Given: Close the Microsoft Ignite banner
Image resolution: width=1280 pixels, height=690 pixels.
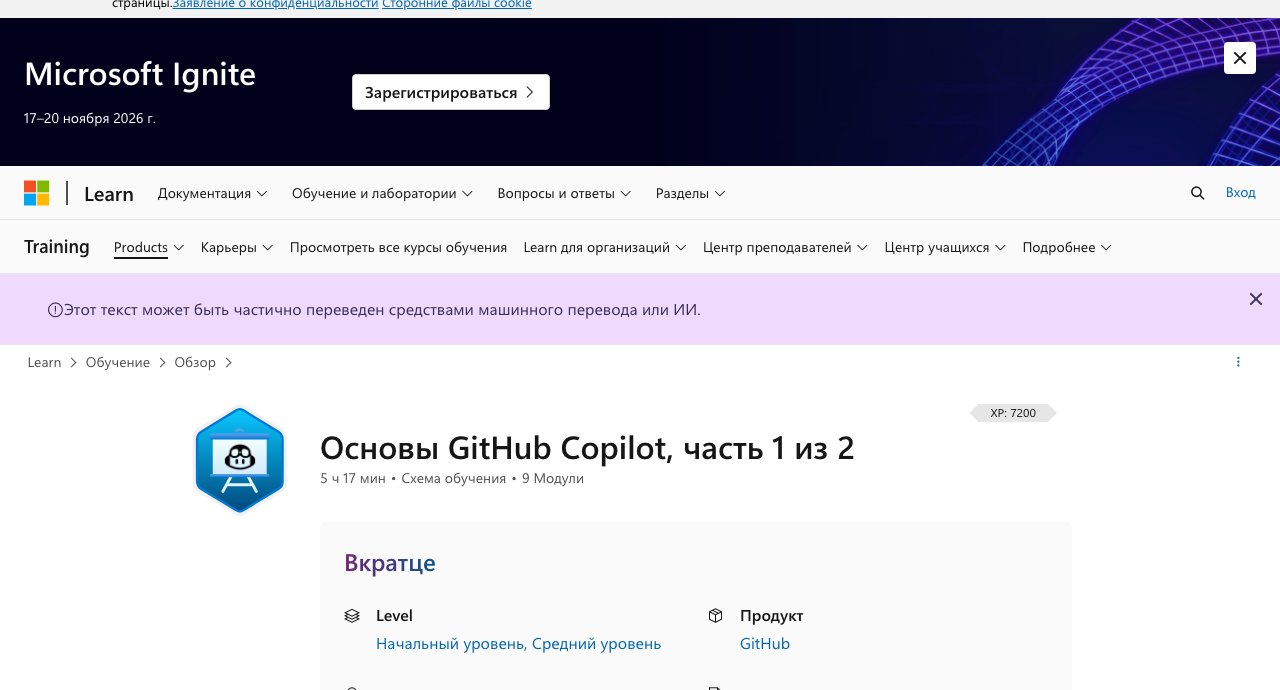Looking at the screenshot, I should point(1239,58).
